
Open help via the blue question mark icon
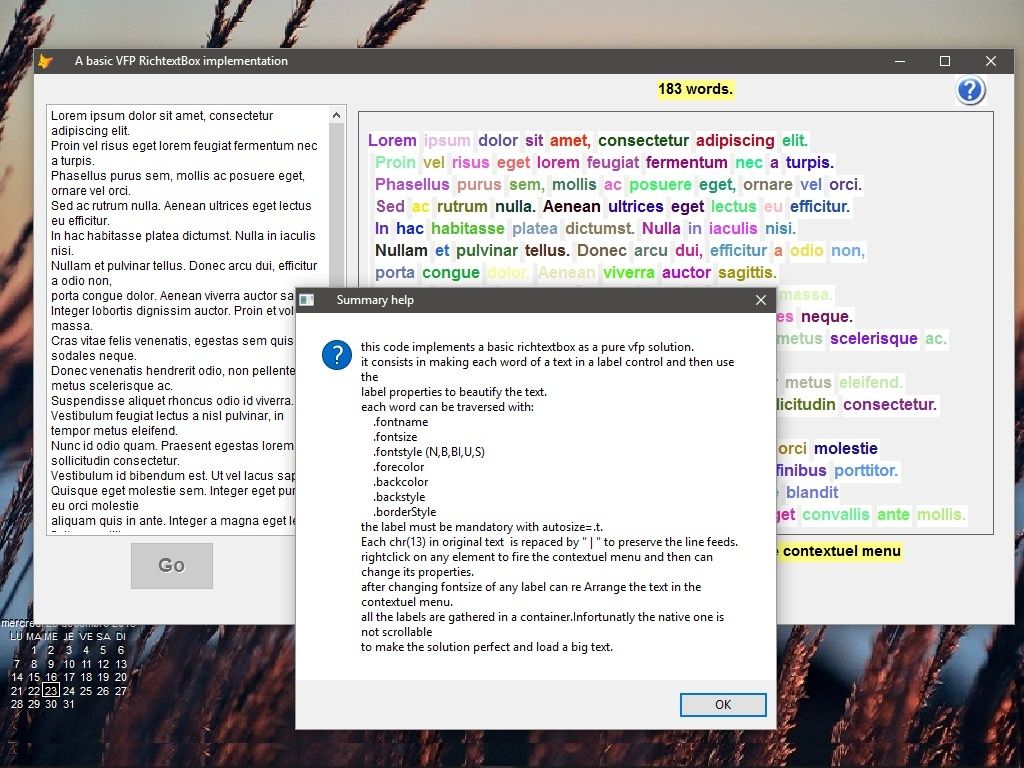click(969, 90)
